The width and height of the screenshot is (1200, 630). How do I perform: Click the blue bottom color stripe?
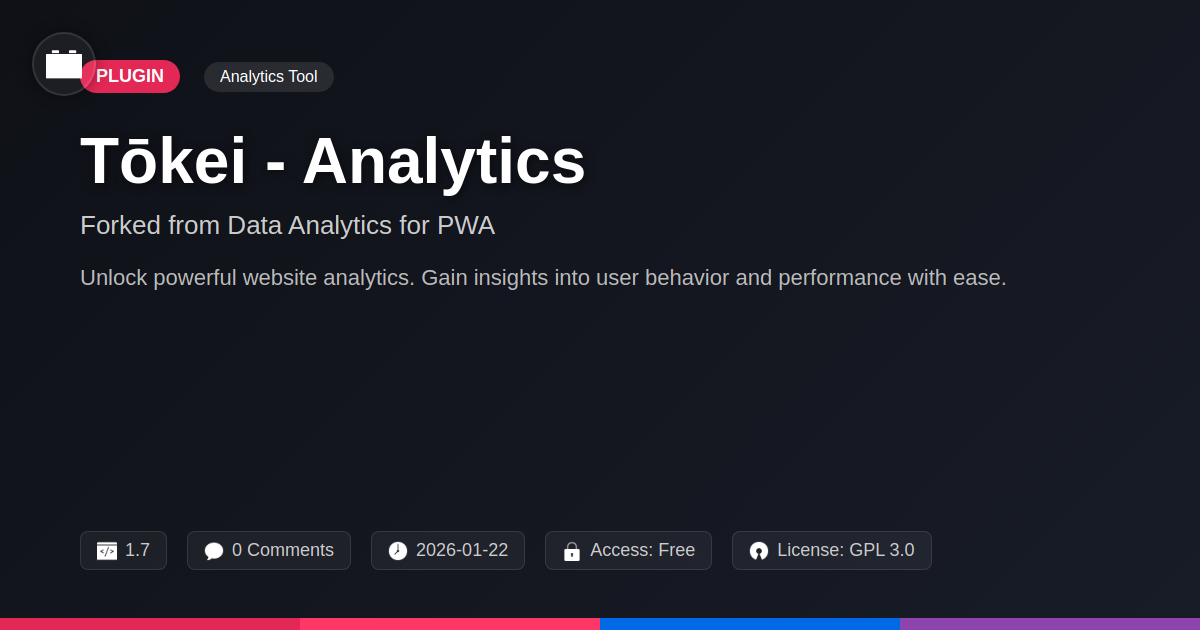pyautogui.click(x=750, y=624)
